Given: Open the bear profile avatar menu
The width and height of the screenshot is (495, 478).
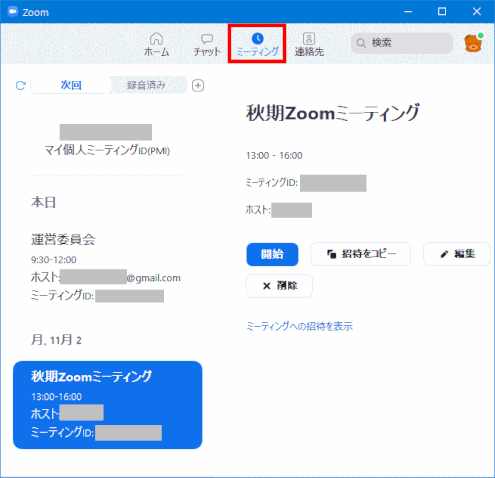Looking at the screenshot, I should (x=474, y=43).
